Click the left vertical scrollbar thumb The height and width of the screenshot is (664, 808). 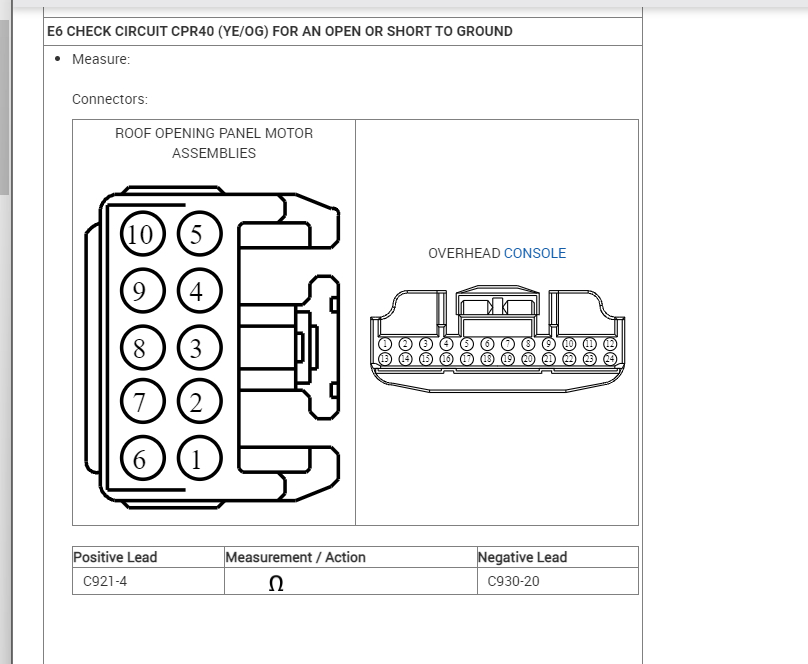click(5, 108)
